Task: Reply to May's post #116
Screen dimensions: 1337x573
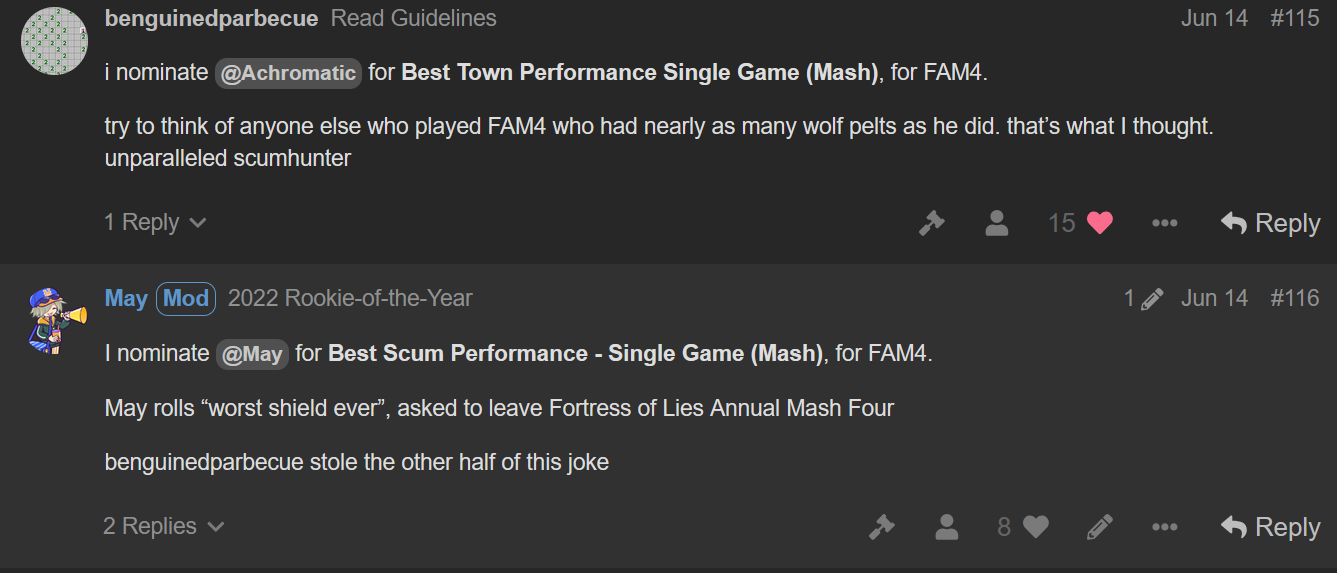Action: (x=1270, y=527)
